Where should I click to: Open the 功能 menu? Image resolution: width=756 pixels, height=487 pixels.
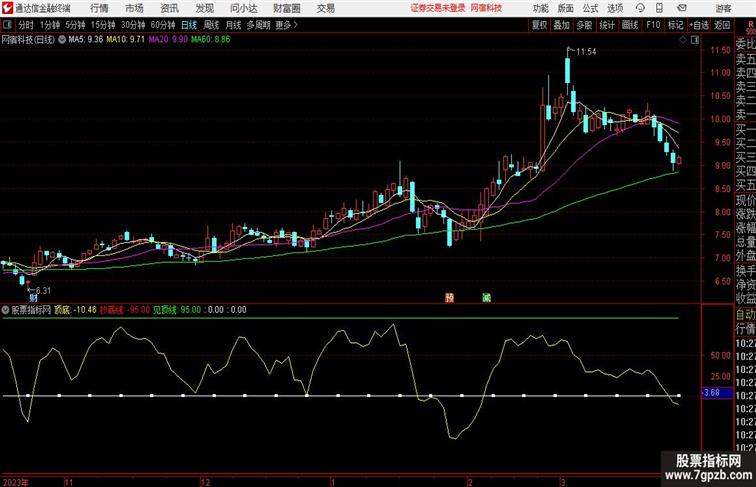pos(540,8)
